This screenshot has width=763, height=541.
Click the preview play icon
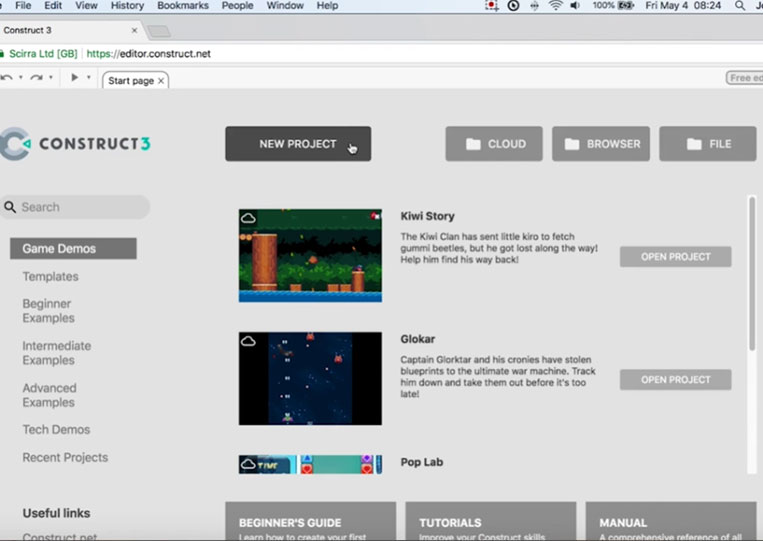click(x=74, y=77)
